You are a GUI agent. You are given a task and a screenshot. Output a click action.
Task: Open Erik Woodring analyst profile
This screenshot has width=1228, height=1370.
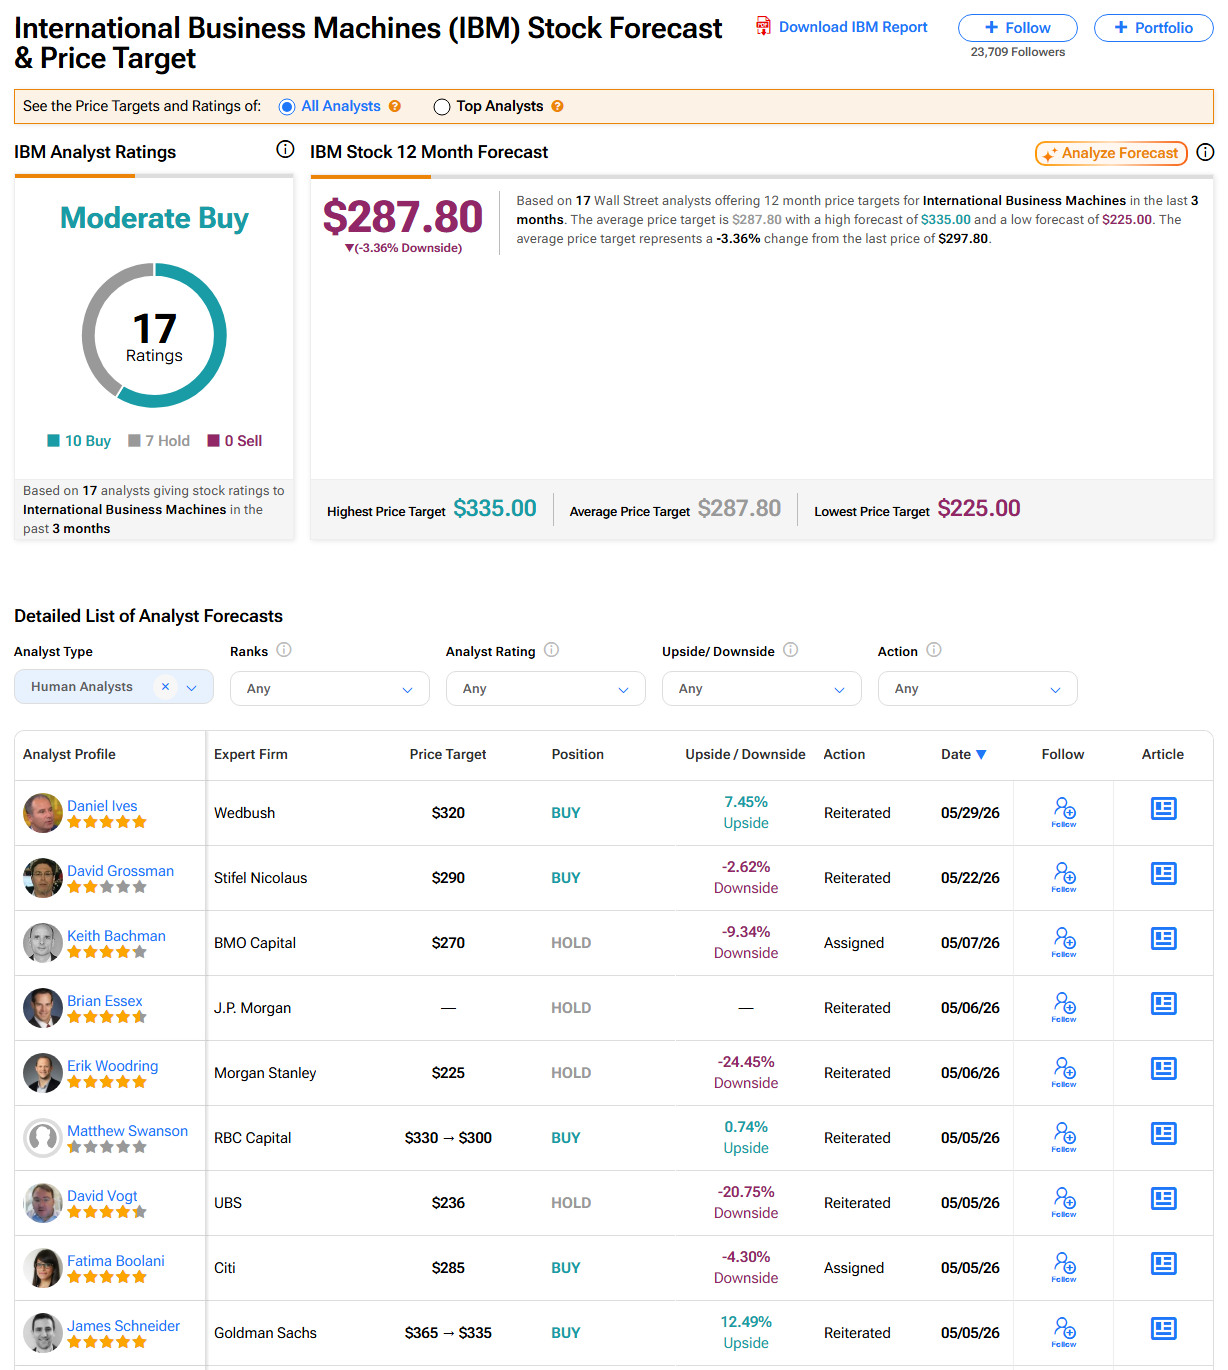pos(112,1066)
